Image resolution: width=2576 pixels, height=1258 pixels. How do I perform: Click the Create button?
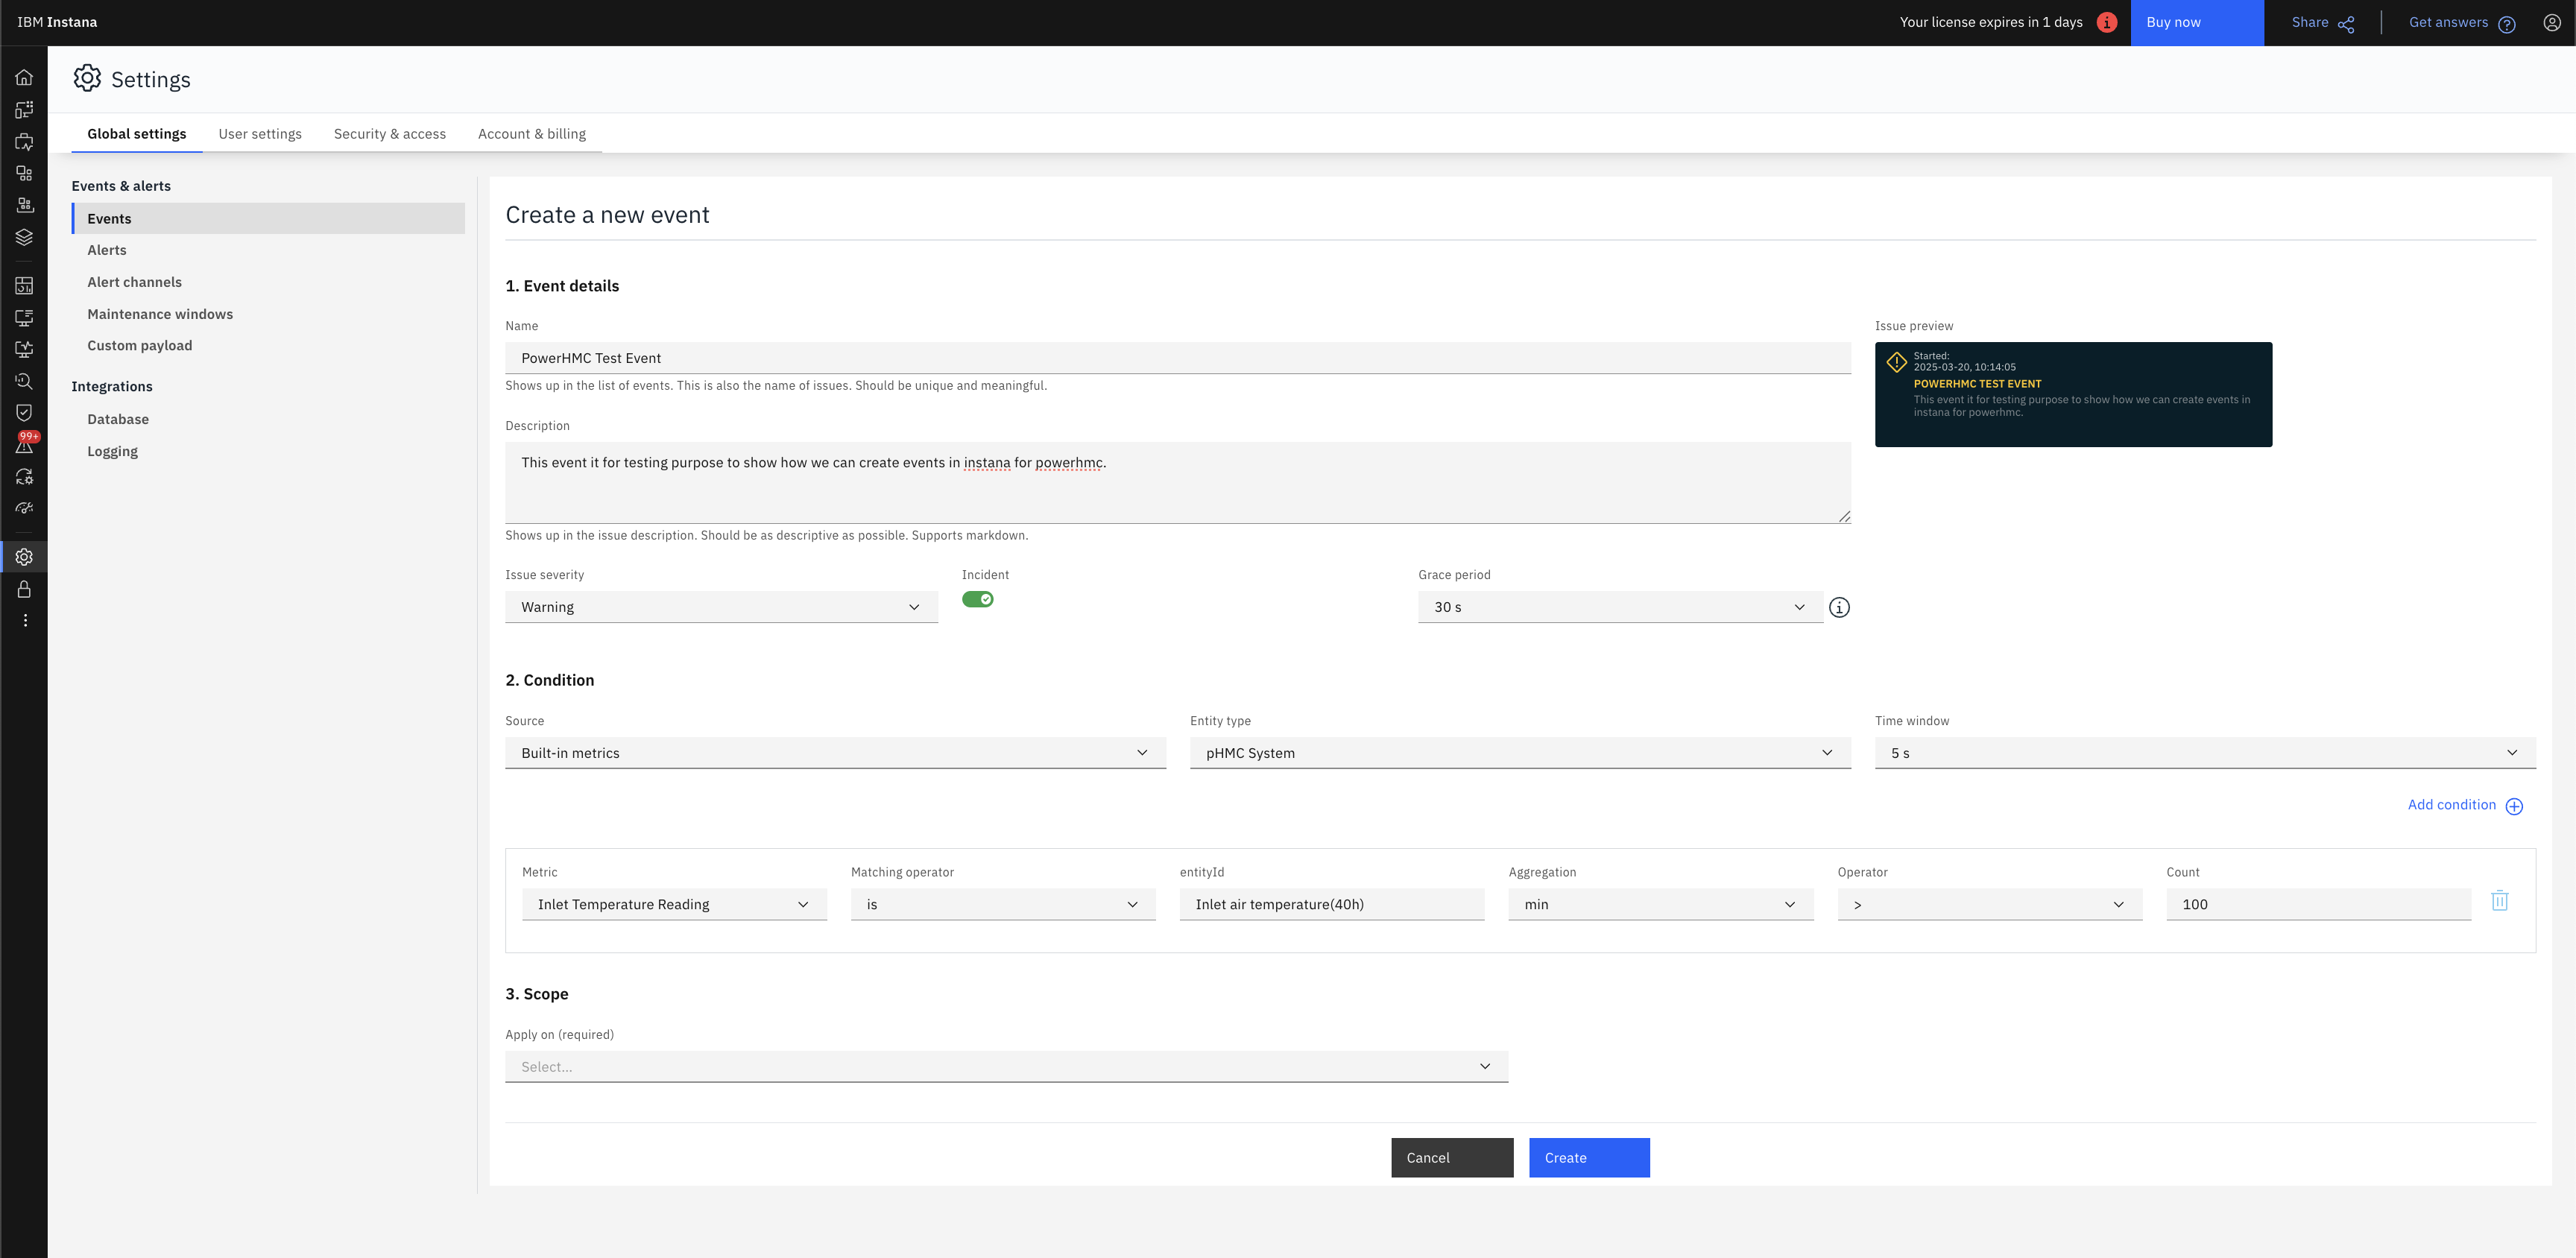1589,1158
